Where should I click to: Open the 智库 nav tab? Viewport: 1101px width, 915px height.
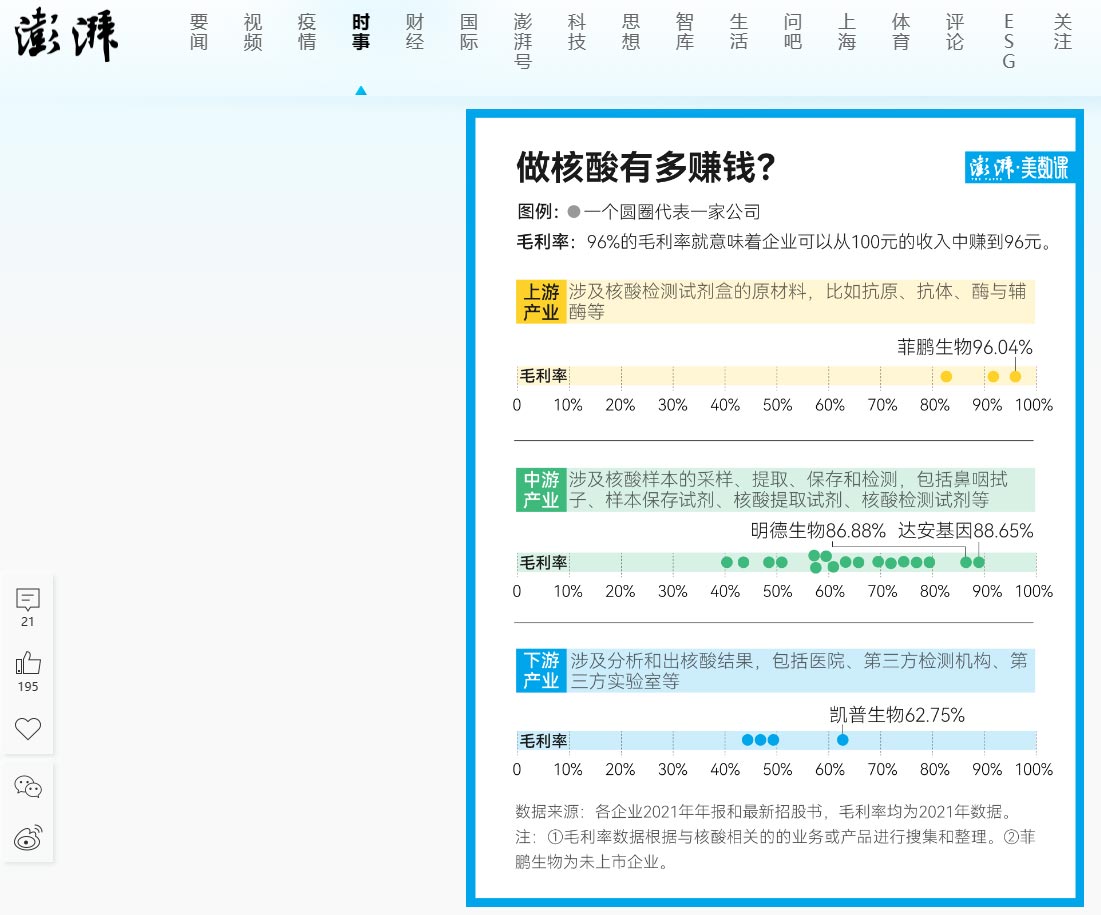685,32
